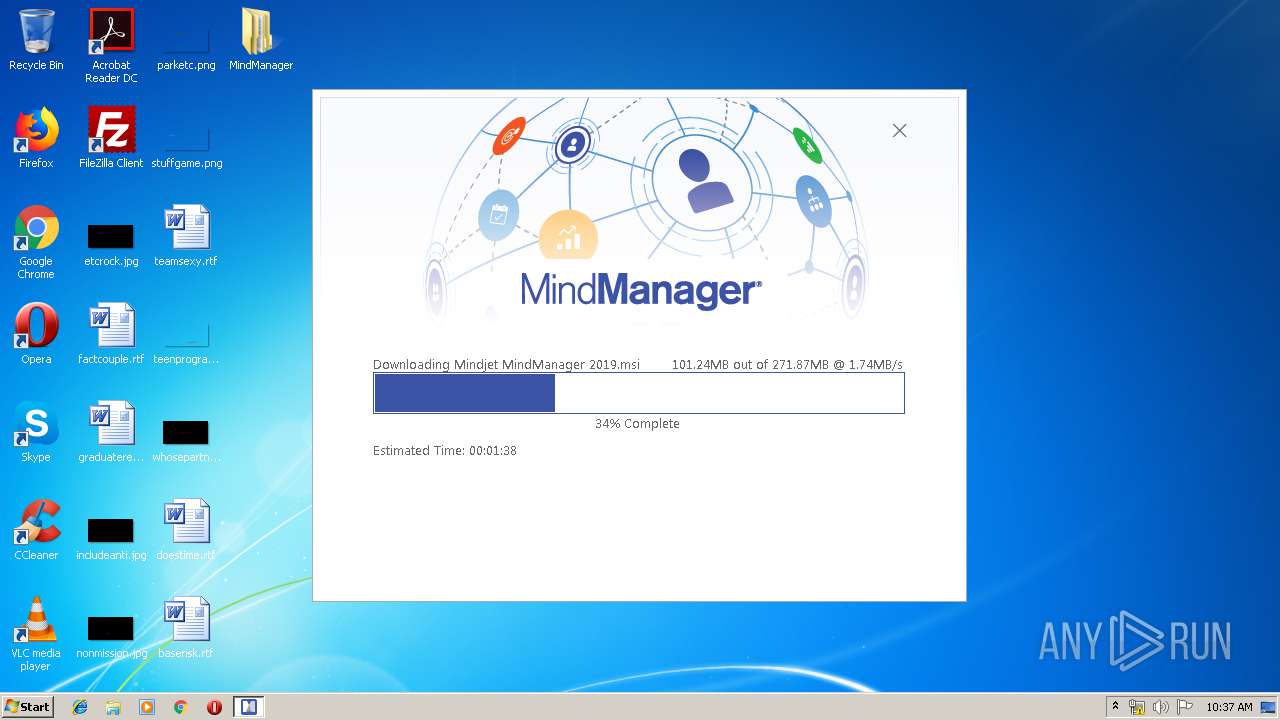This screenshot has width=1280, height=720.
Task: Open the Action Center flag icon
Action: pyautogui.click(x=1184, y=707)
